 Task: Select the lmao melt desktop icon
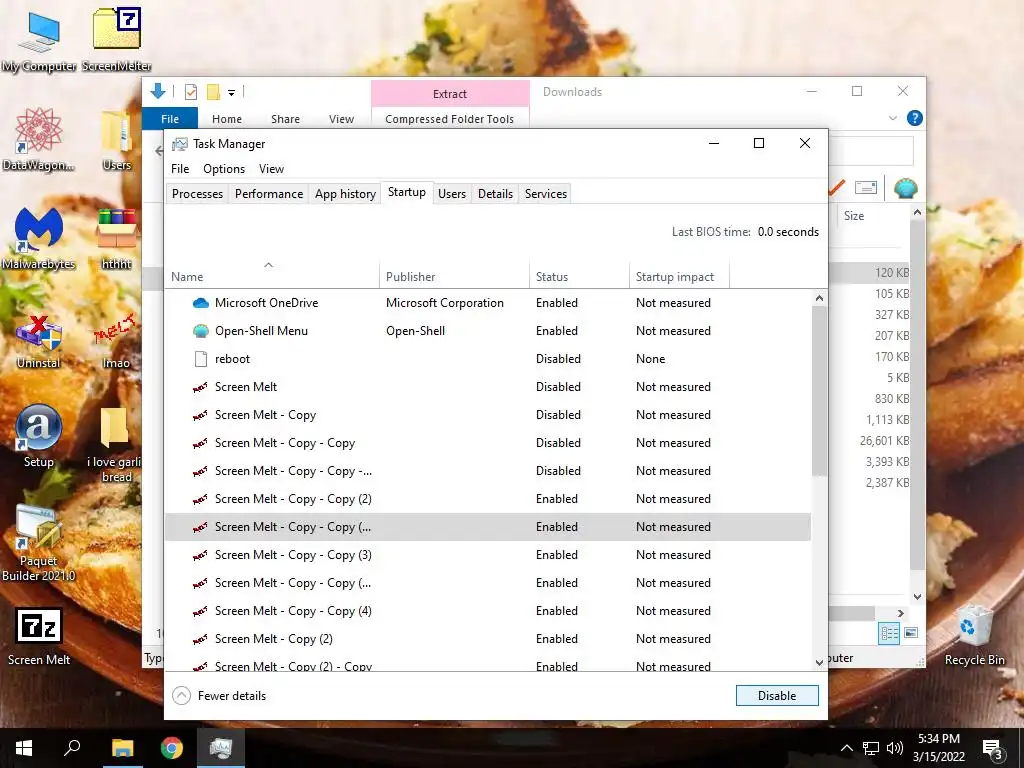pyautogui.click(x=116, y=338)
